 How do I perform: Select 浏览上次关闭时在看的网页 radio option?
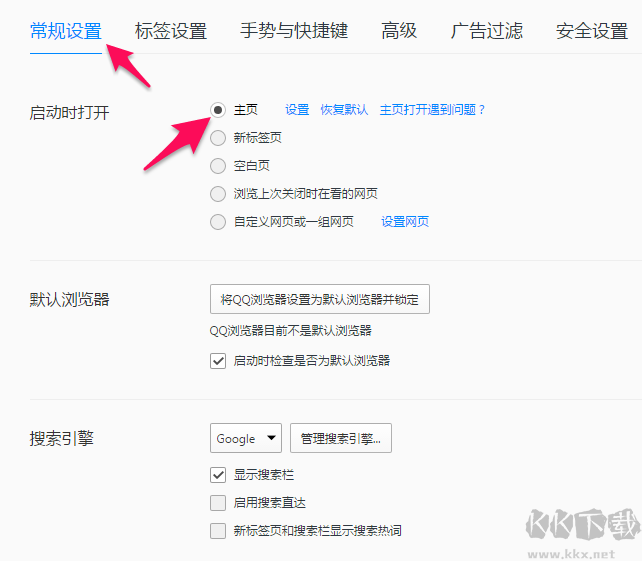click(218, 194)
